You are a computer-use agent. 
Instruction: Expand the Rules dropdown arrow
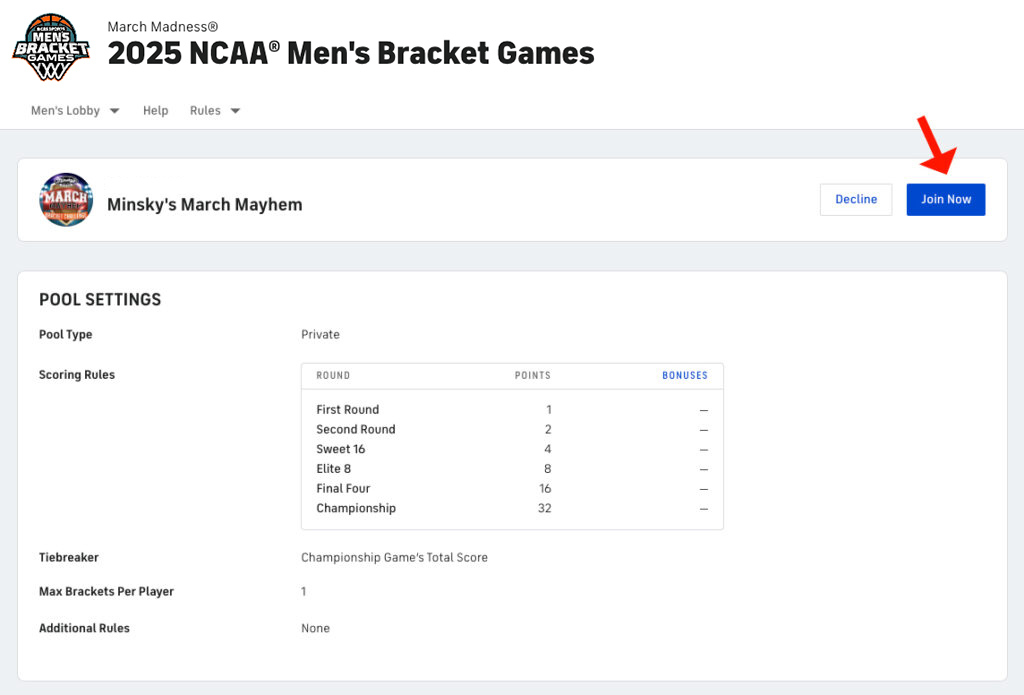click(236, 111)
